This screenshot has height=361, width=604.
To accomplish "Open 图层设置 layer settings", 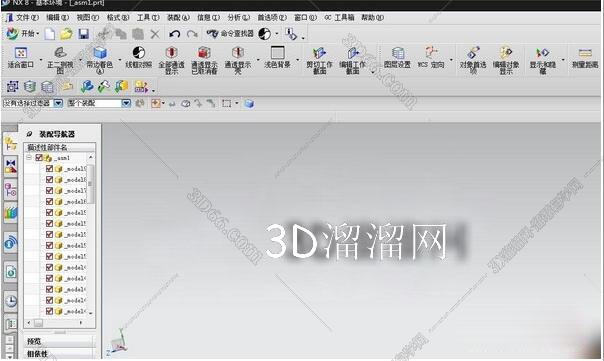I will click(x=398, y=58).
